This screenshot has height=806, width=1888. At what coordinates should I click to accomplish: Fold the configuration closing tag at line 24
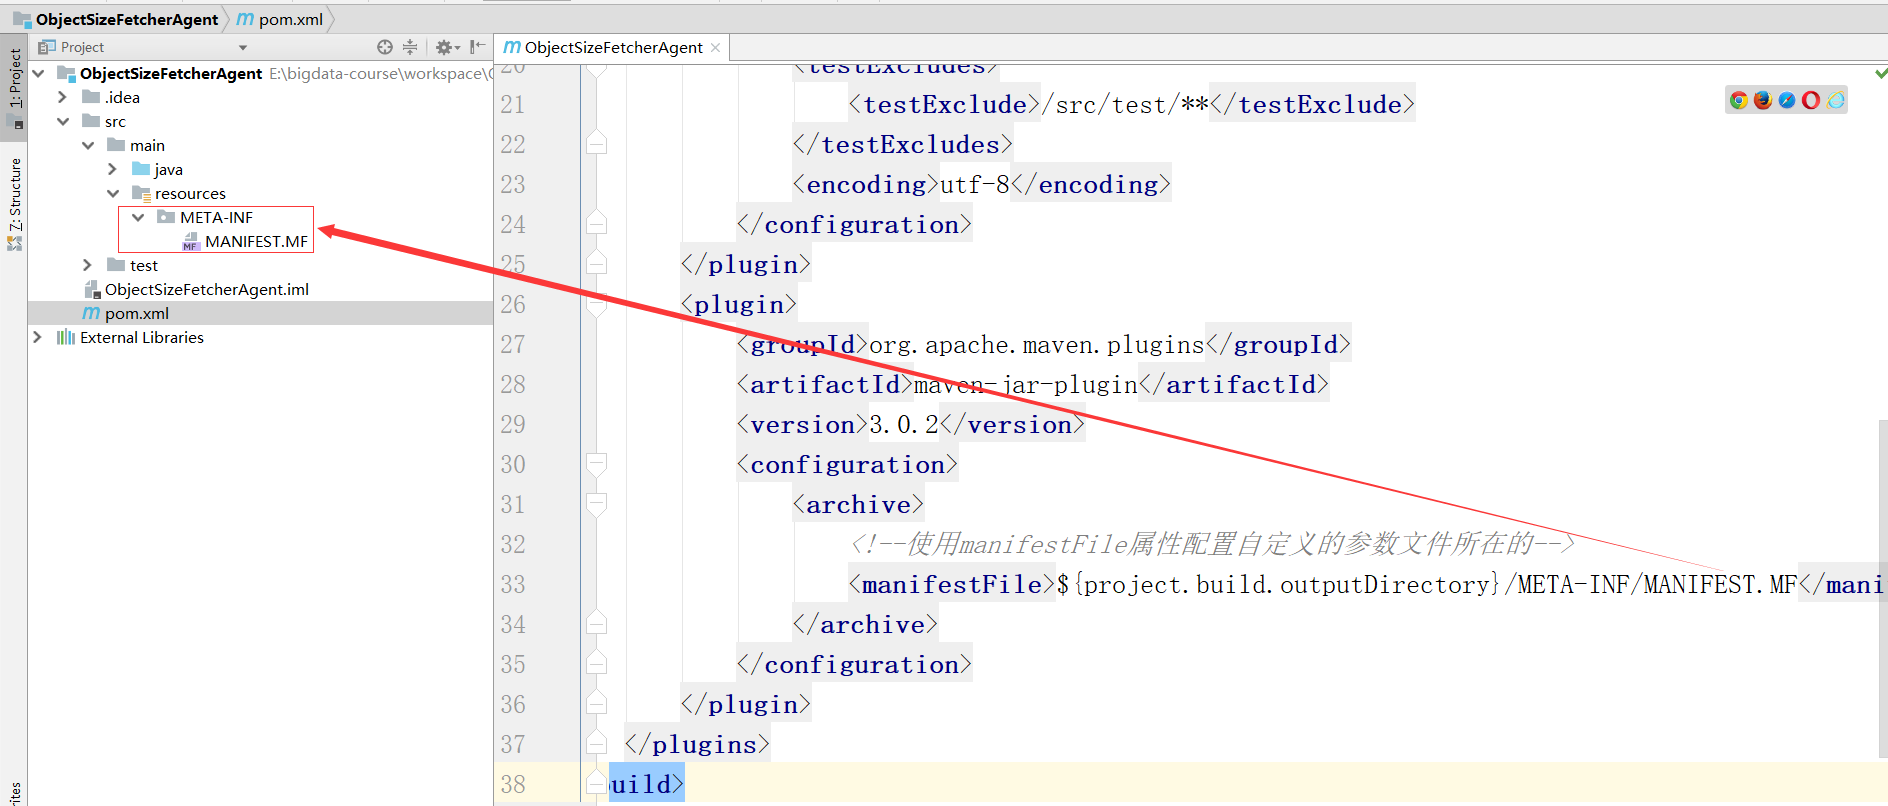pos(597,224)
